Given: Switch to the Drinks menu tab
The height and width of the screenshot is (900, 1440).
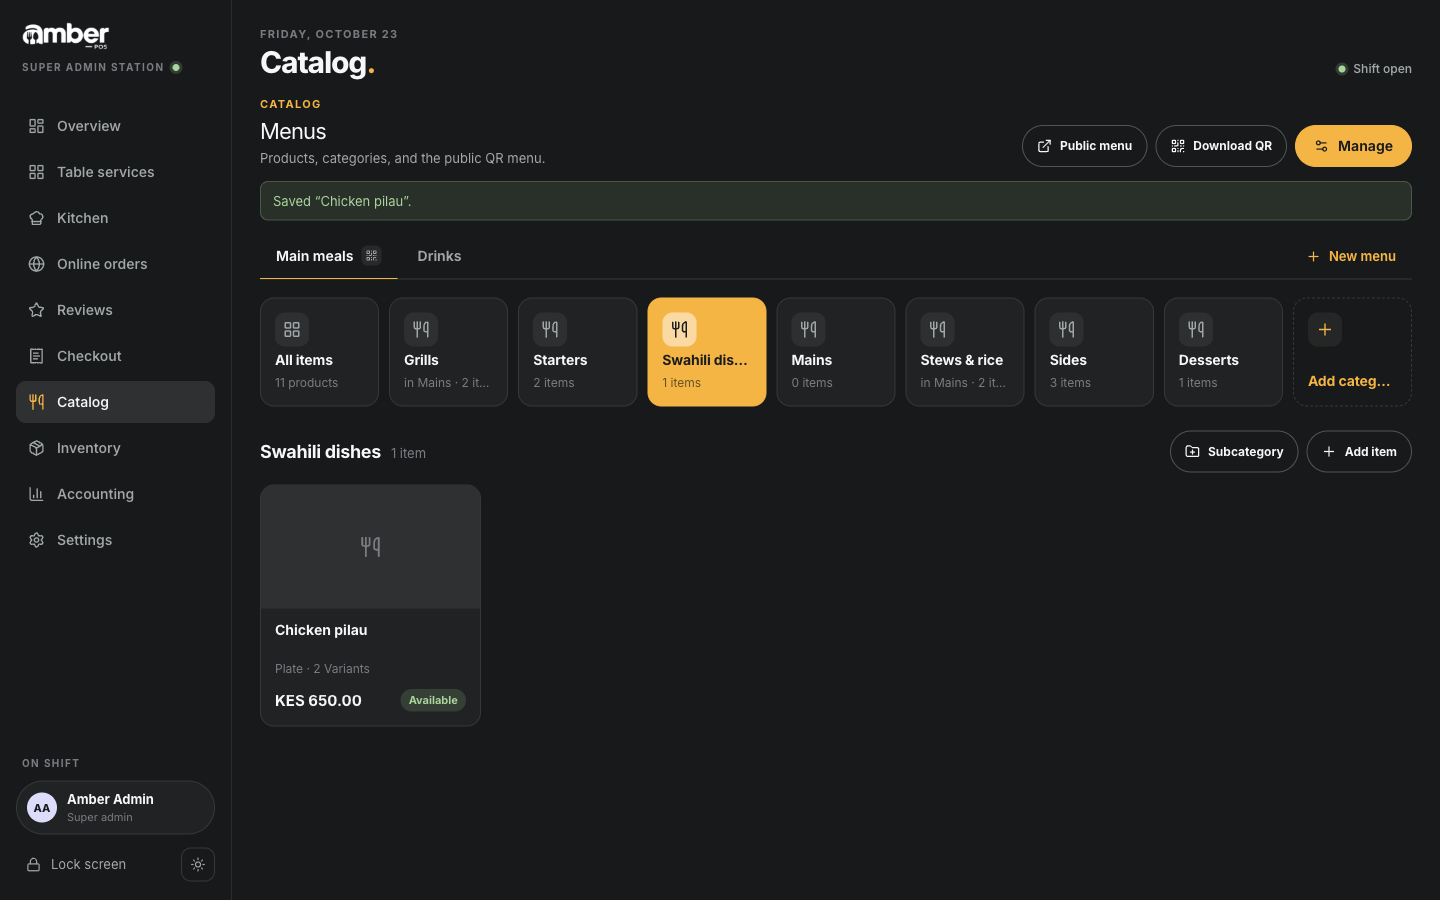Looking at the screenshot, I should pyautogui.click(x=439, y=256).
